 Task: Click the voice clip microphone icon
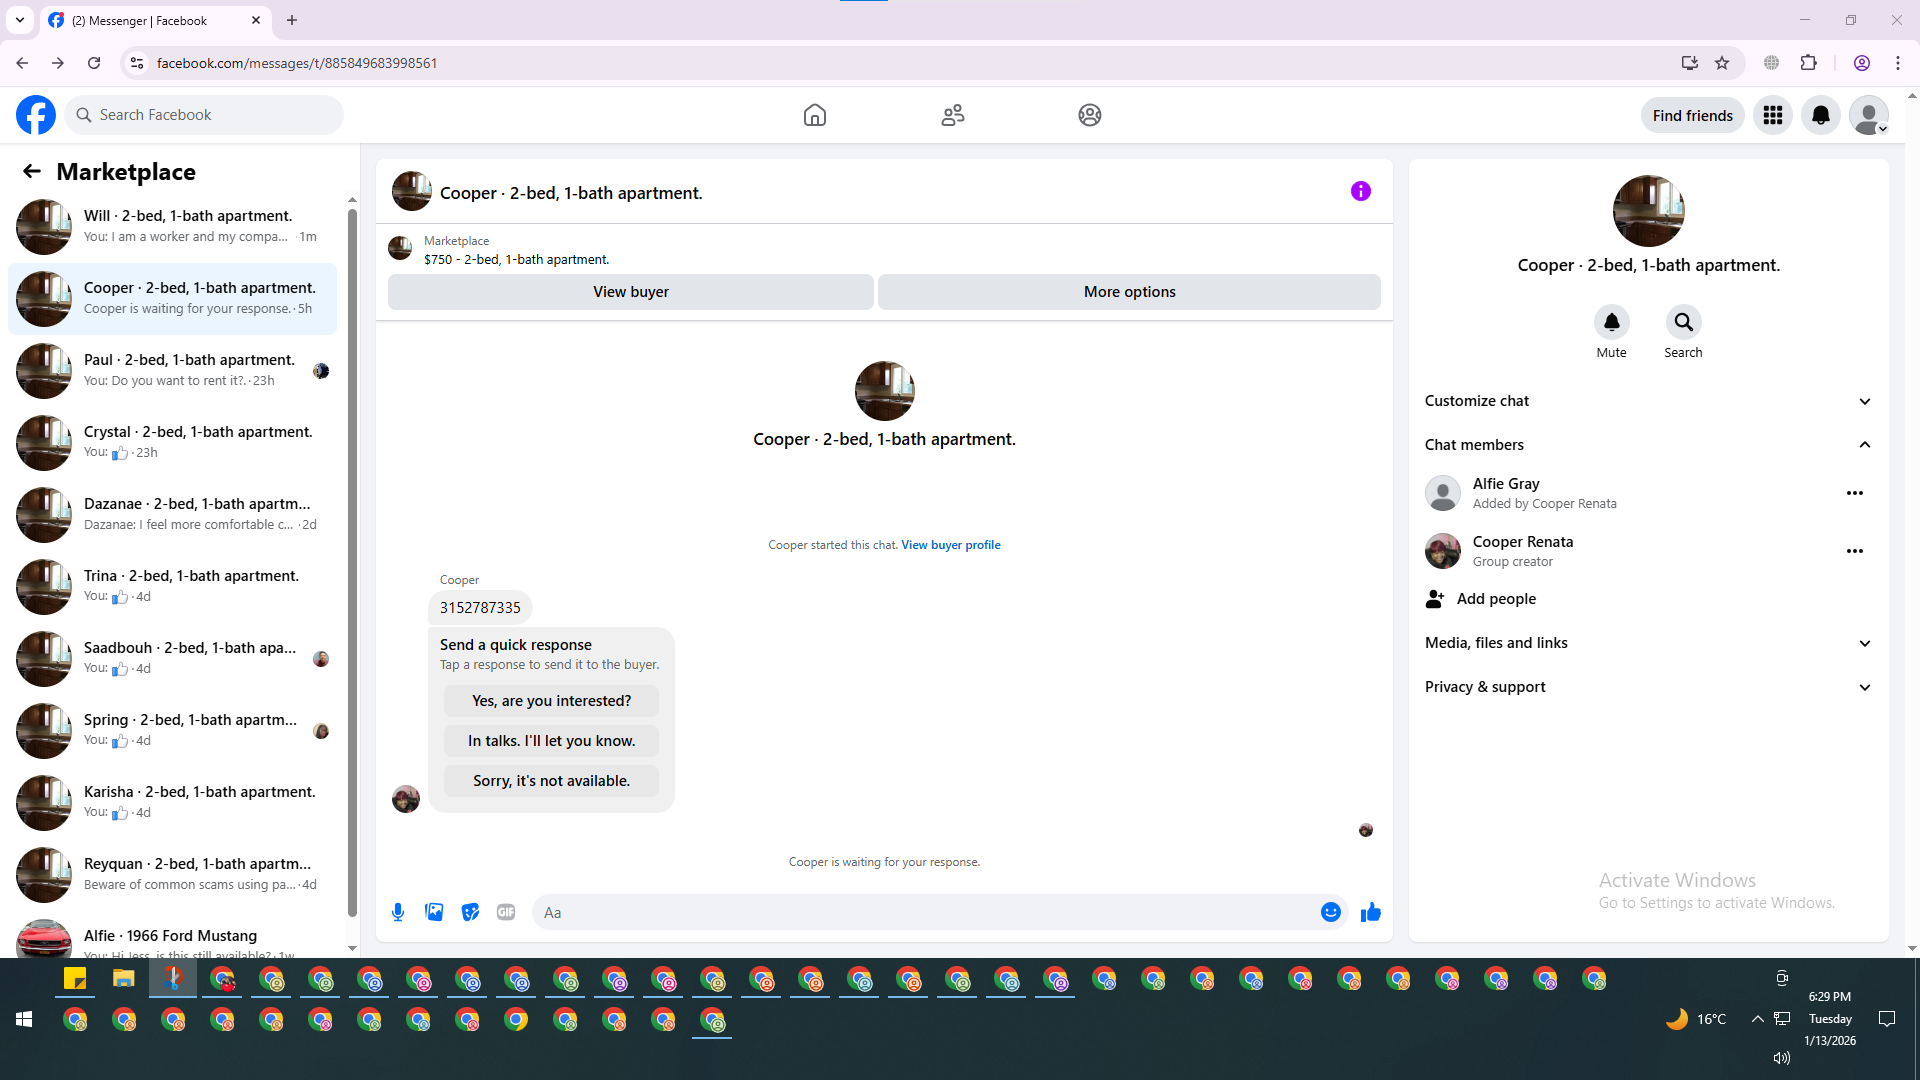coord(398,912)
